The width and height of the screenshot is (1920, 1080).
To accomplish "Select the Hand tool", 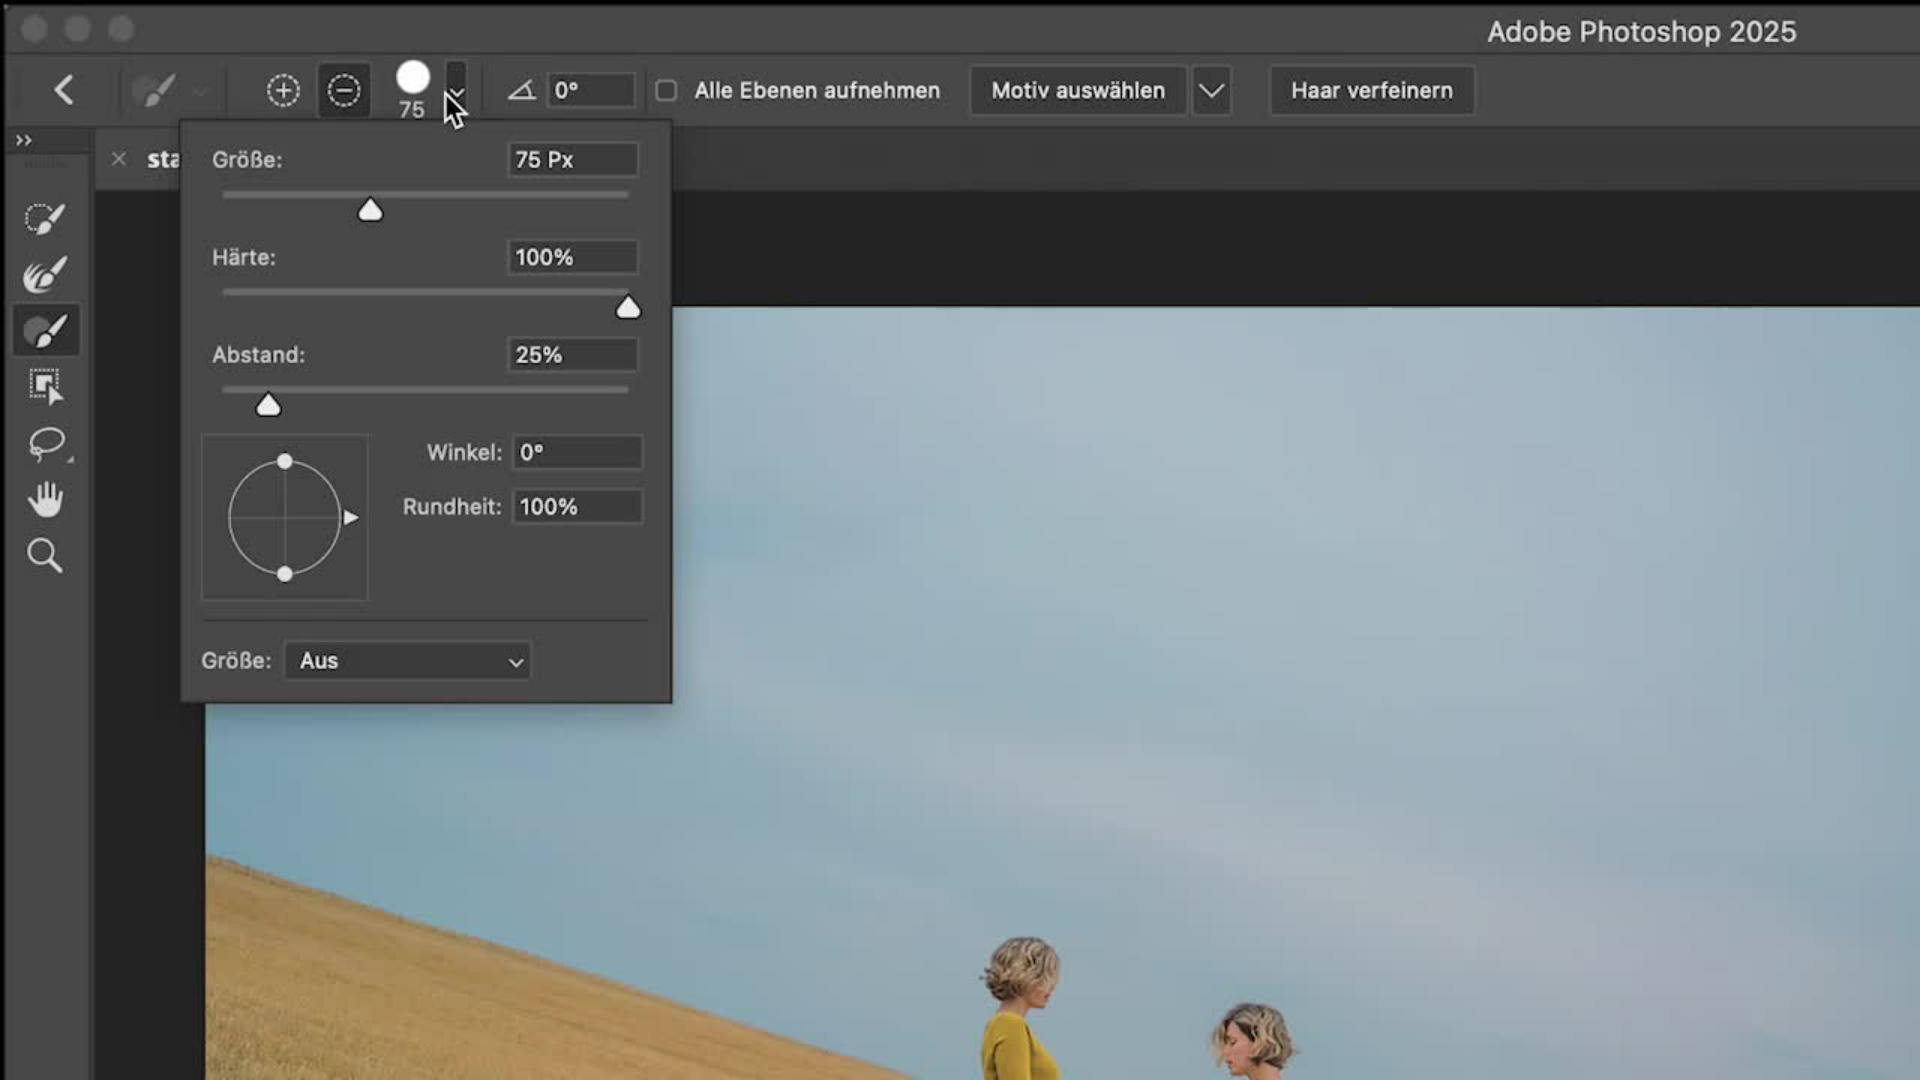I will coord(45,499).
